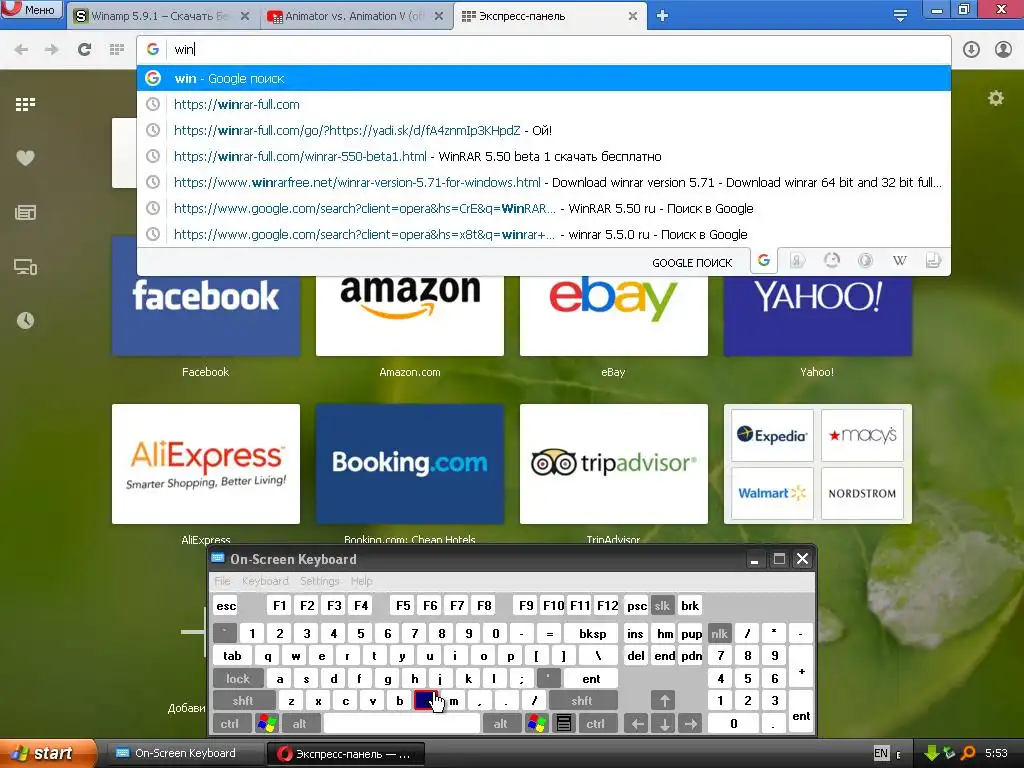This screenshot has width=1024, height=768.
Task: Toggle the lock key on keyboard
Action: coord(238,679)
